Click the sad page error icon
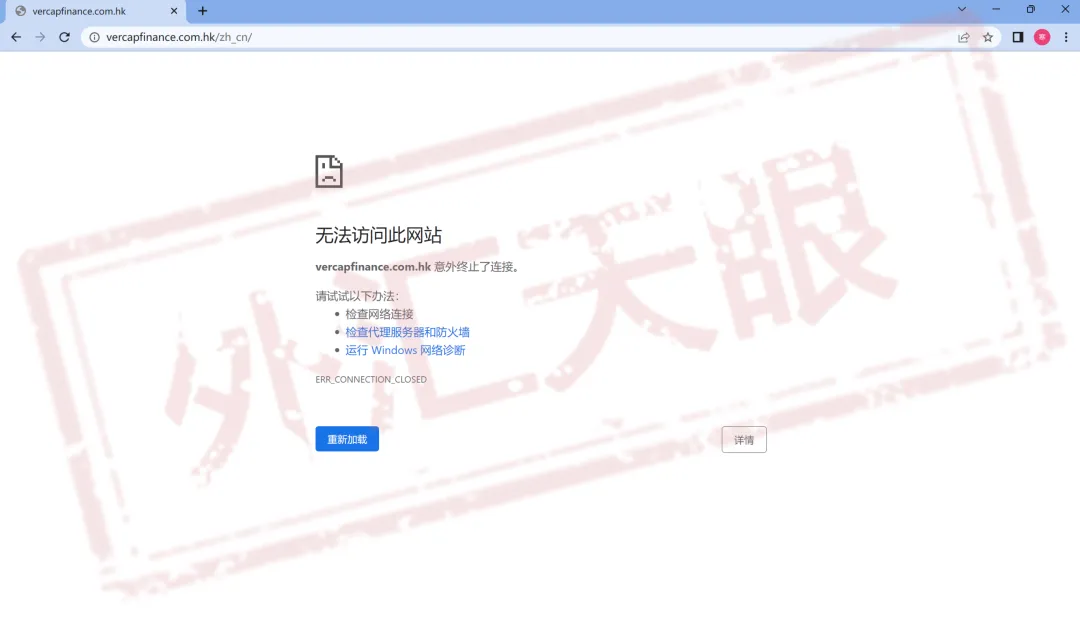Viewport: 1080px width, 634px height. point(329,171)
